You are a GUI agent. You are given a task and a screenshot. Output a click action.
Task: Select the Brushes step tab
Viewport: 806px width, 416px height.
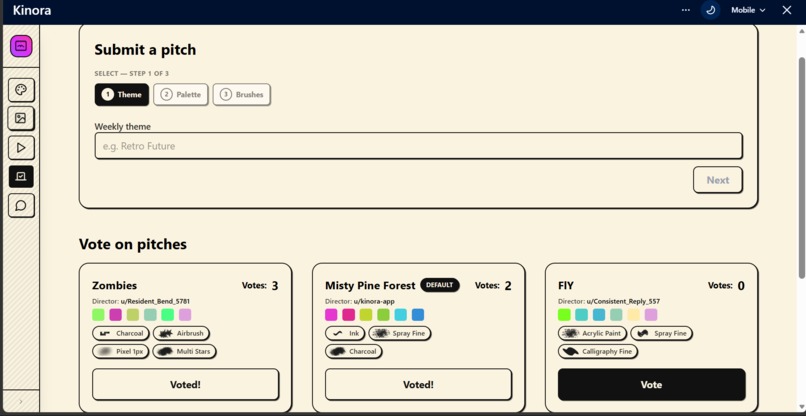pos(242,95)
